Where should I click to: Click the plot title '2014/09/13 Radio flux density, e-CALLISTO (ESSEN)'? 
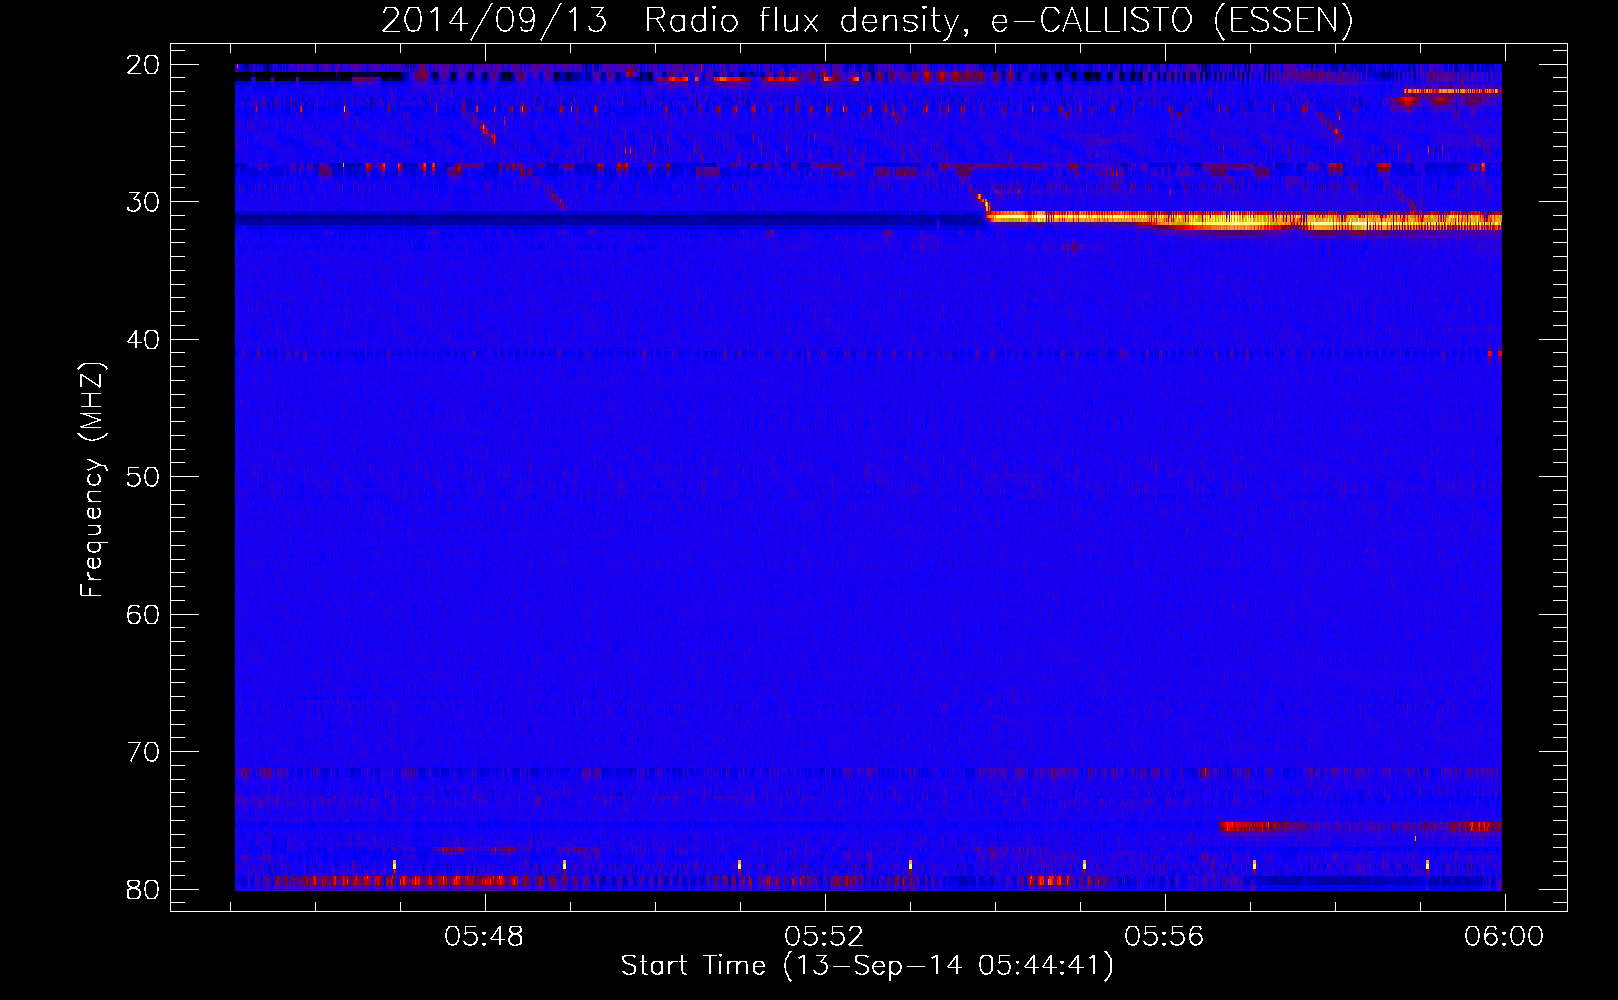867,20
